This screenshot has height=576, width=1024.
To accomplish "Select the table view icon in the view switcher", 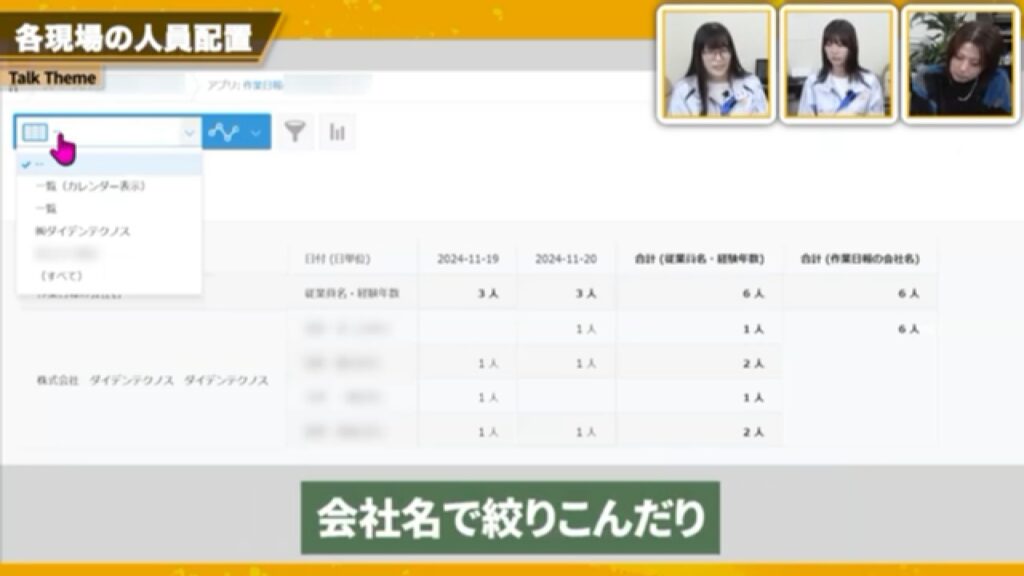I will click(x=34, y=131).
